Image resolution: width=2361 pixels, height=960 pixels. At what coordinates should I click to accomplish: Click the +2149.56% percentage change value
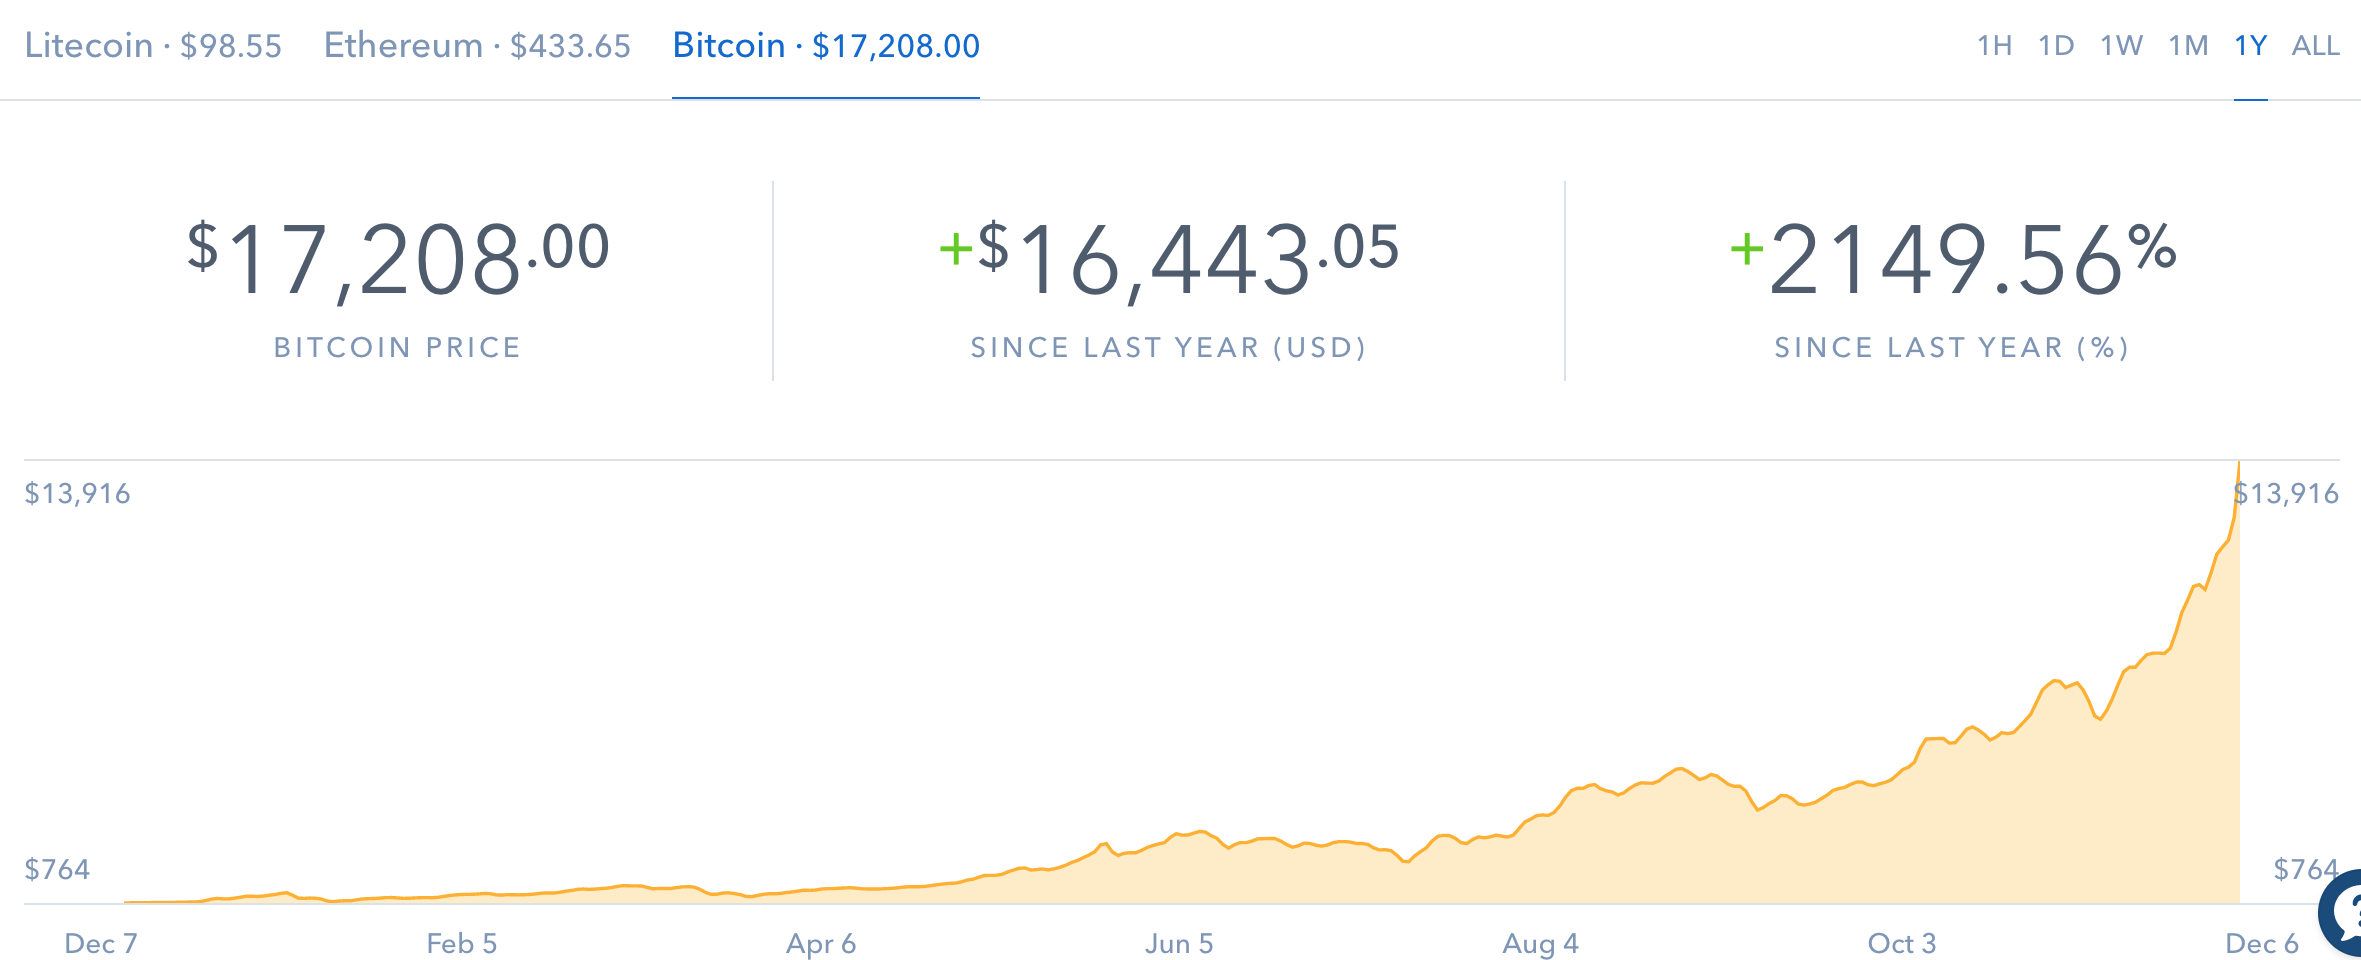(1952, 260)
